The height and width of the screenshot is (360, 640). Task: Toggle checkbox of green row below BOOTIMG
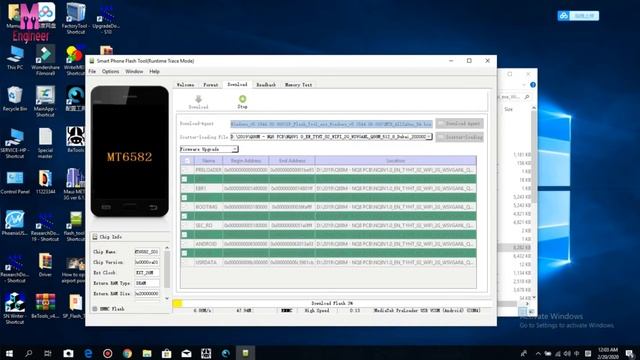[184, 216]
